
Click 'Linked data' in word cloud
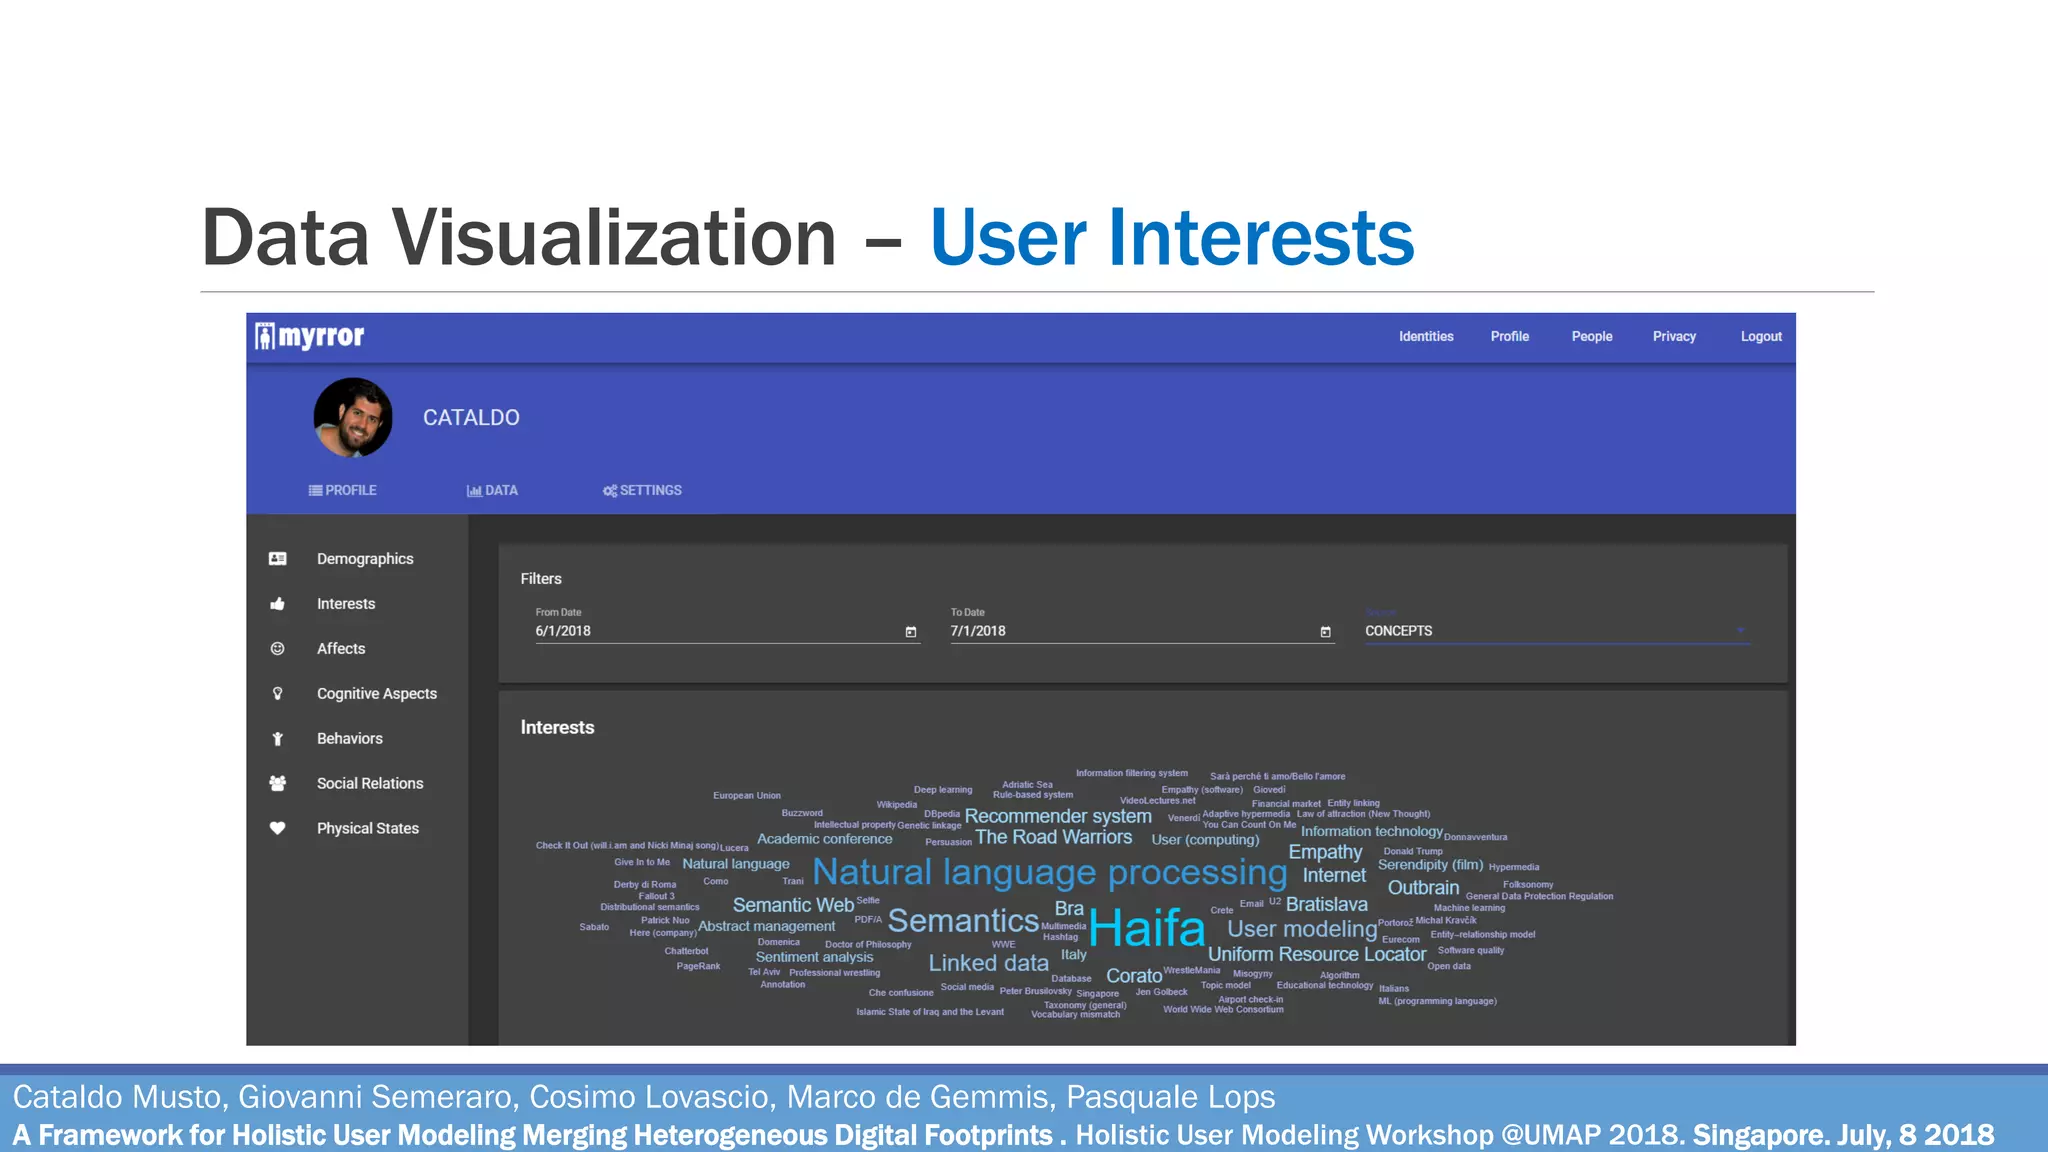point(989,963)
